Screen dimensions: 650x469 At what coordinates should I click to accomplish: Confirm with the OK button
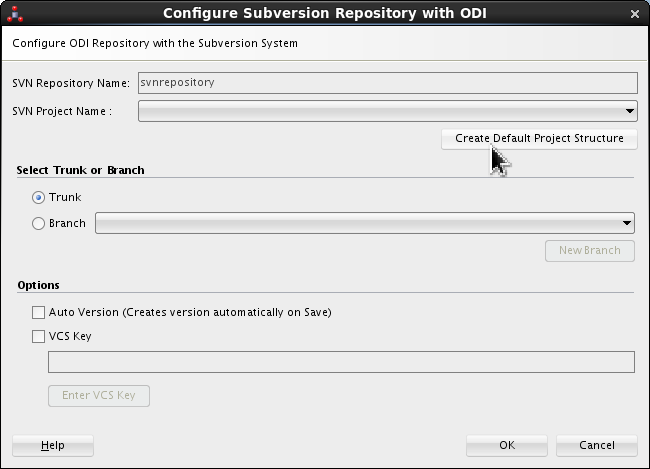pos(507,445)
